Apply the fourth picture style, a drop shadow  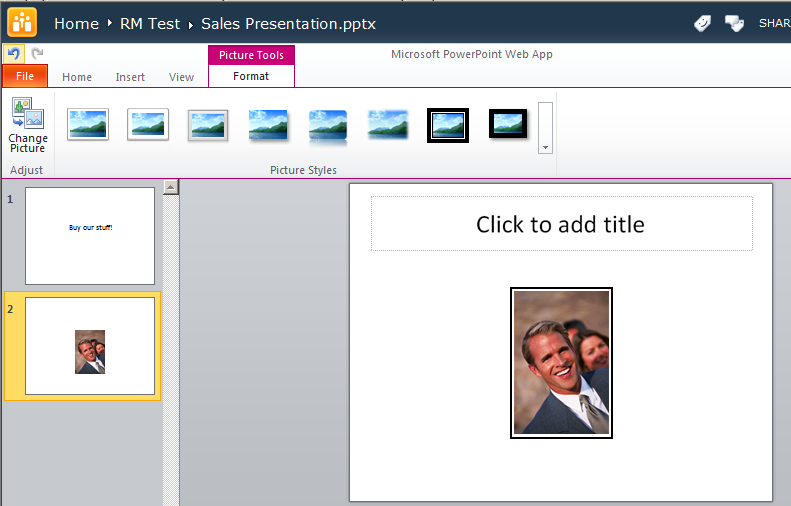268,125
